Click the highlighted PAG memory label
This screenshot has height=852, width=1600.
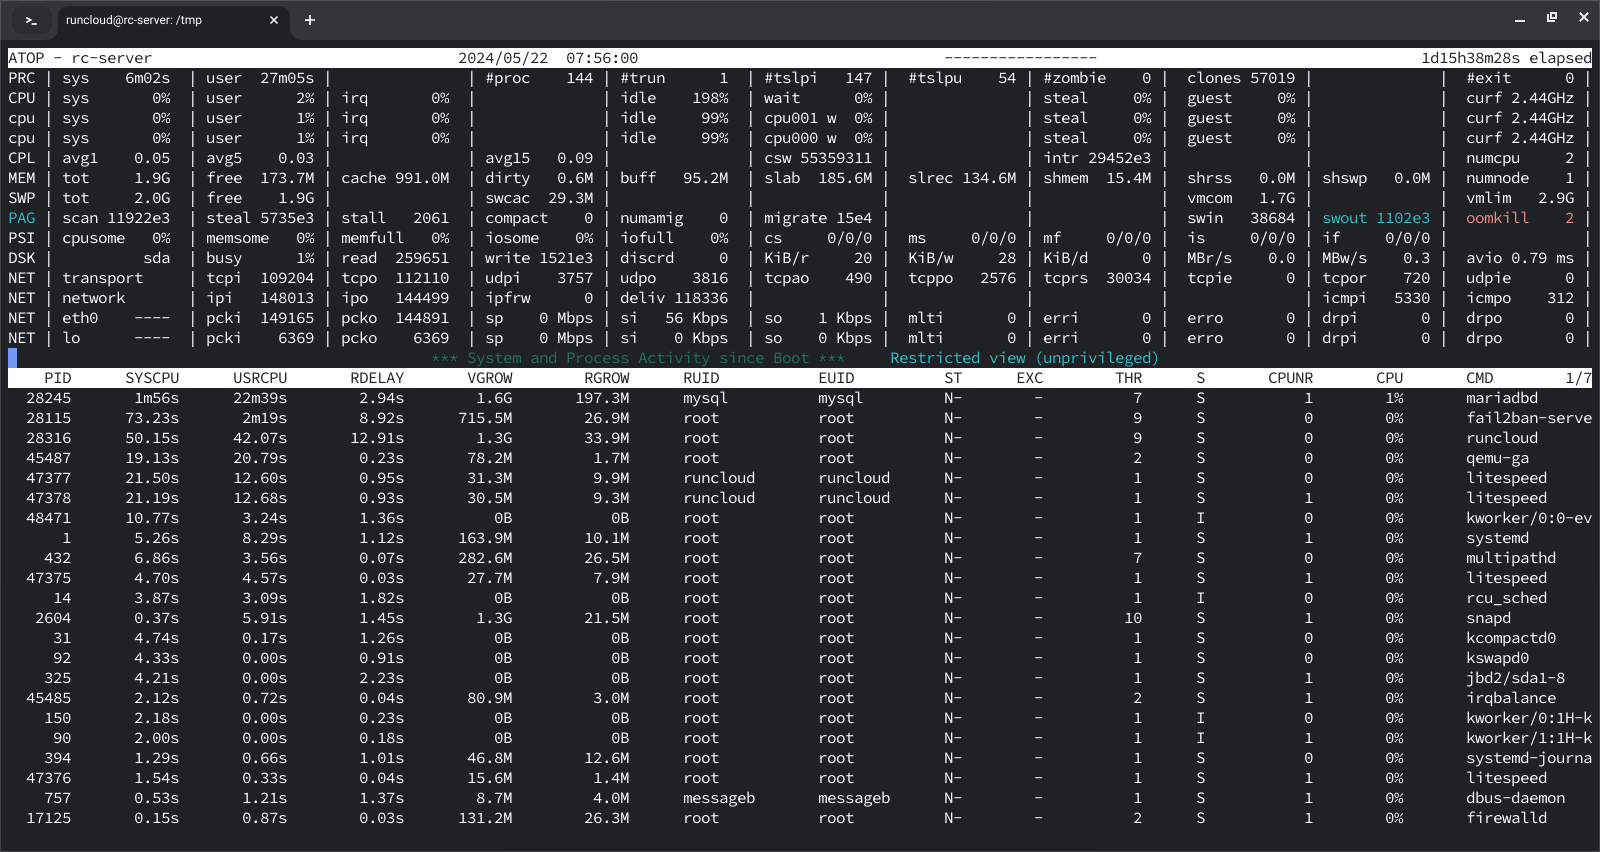[22, 218]
